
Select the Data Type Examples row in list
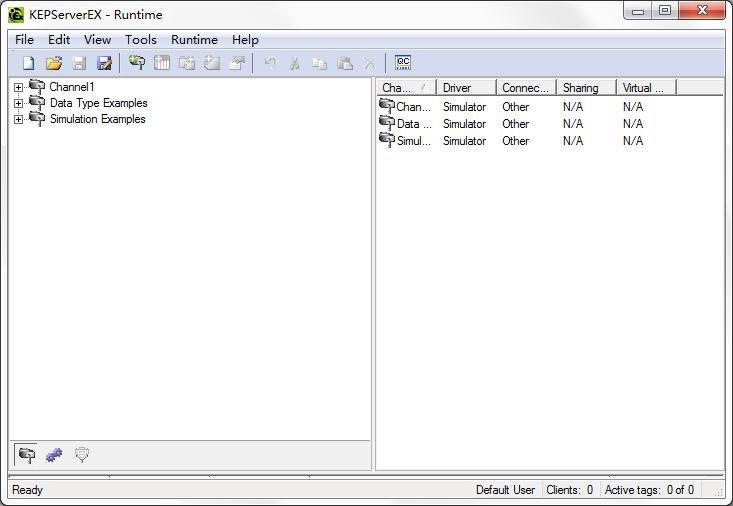pyautogui.click(x=414, y=124)
